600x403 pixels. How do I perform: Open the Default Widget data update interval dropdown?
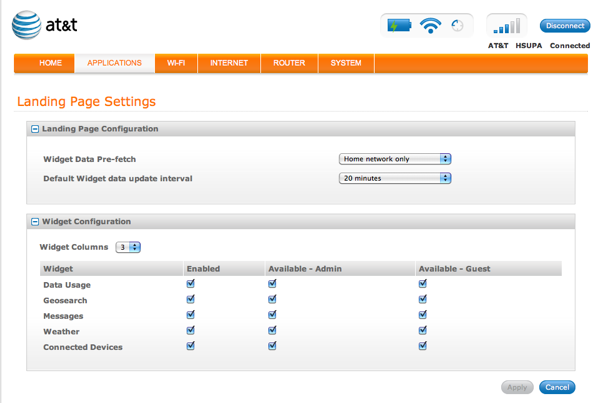[395, 178]
